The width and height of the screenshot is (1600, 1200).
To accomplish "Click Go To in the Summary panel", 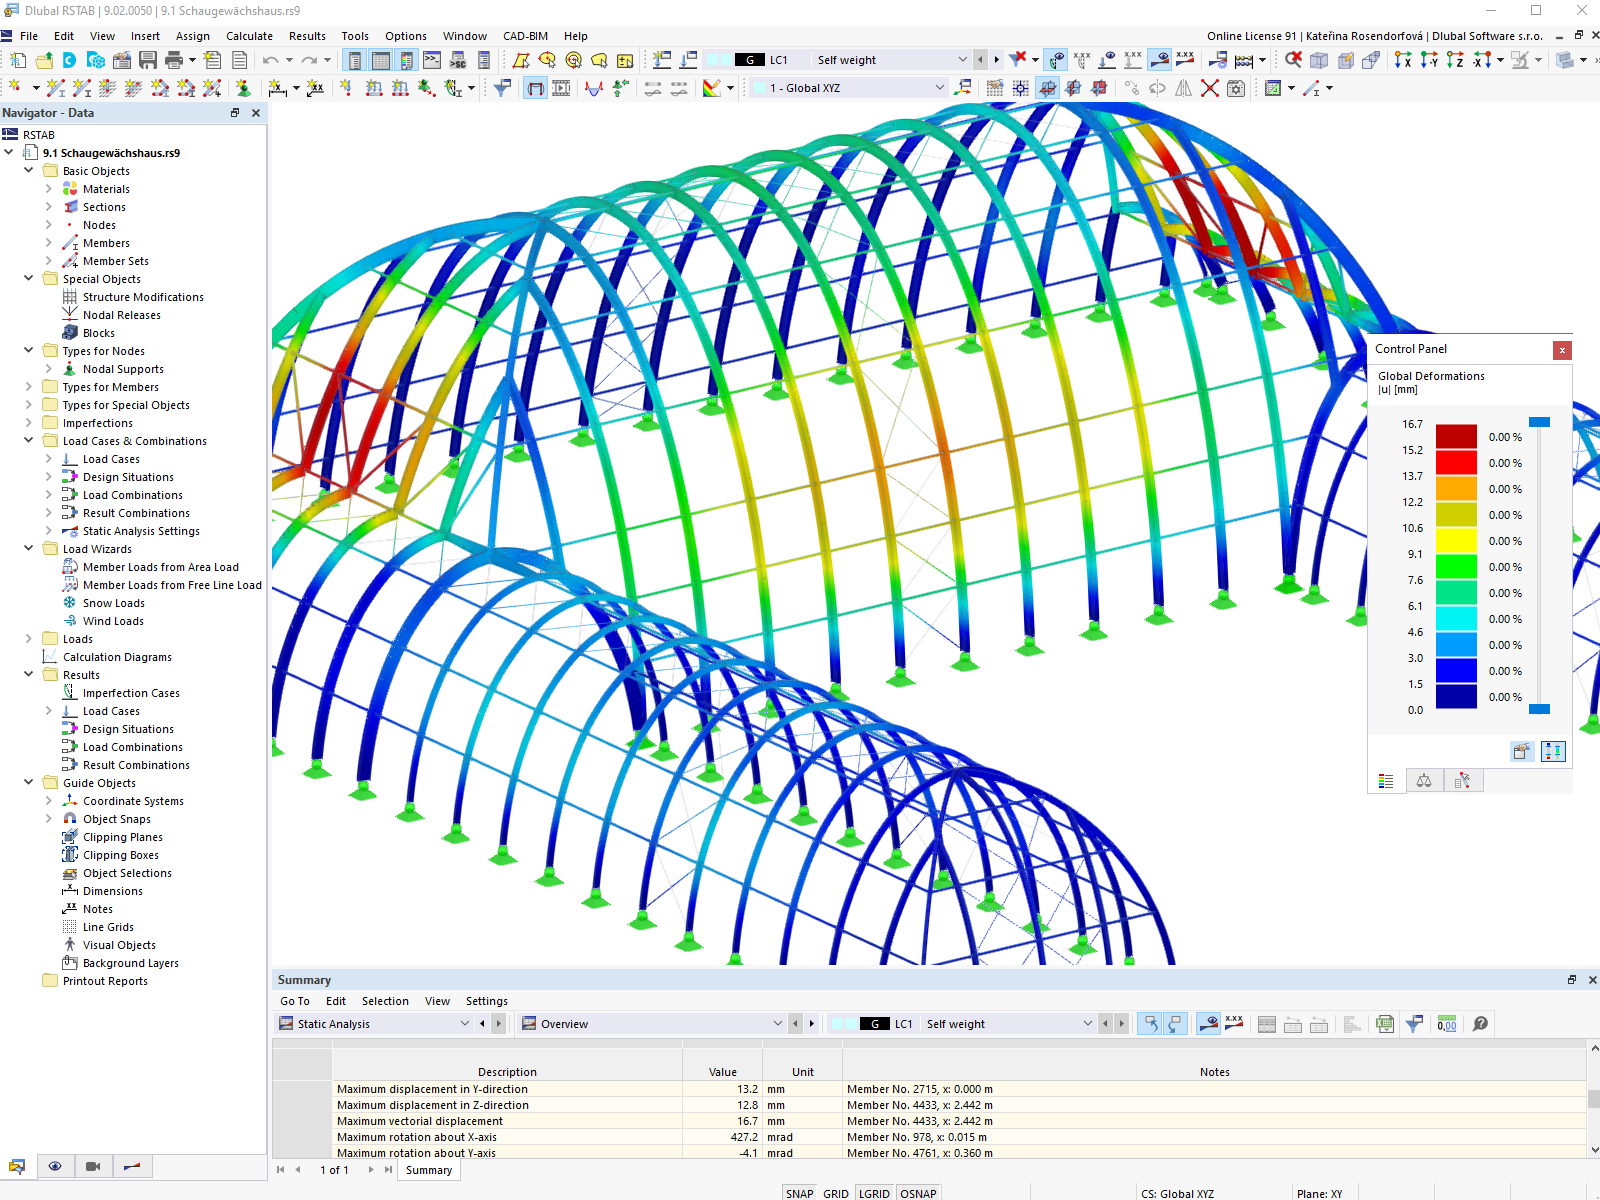I will click(x=295, y=1001).
